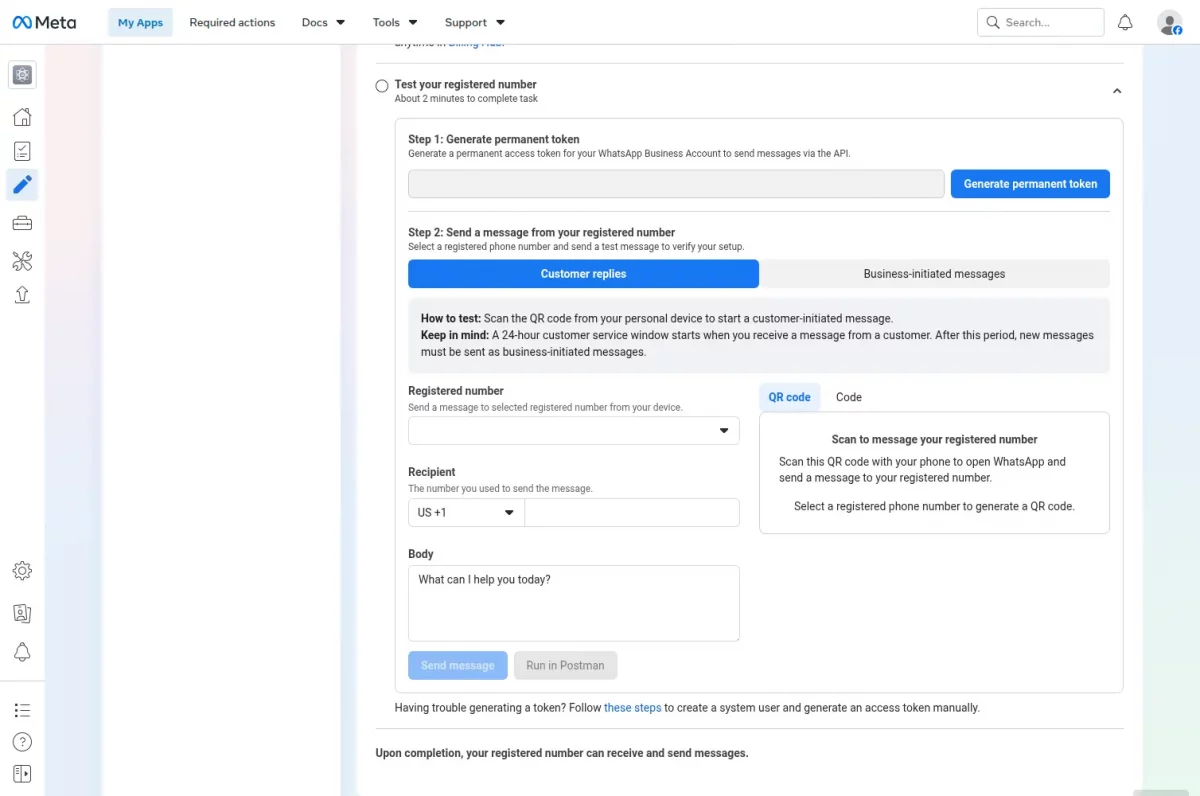
Task: Select the Test your registered number radio
Action: coord(382,86)
